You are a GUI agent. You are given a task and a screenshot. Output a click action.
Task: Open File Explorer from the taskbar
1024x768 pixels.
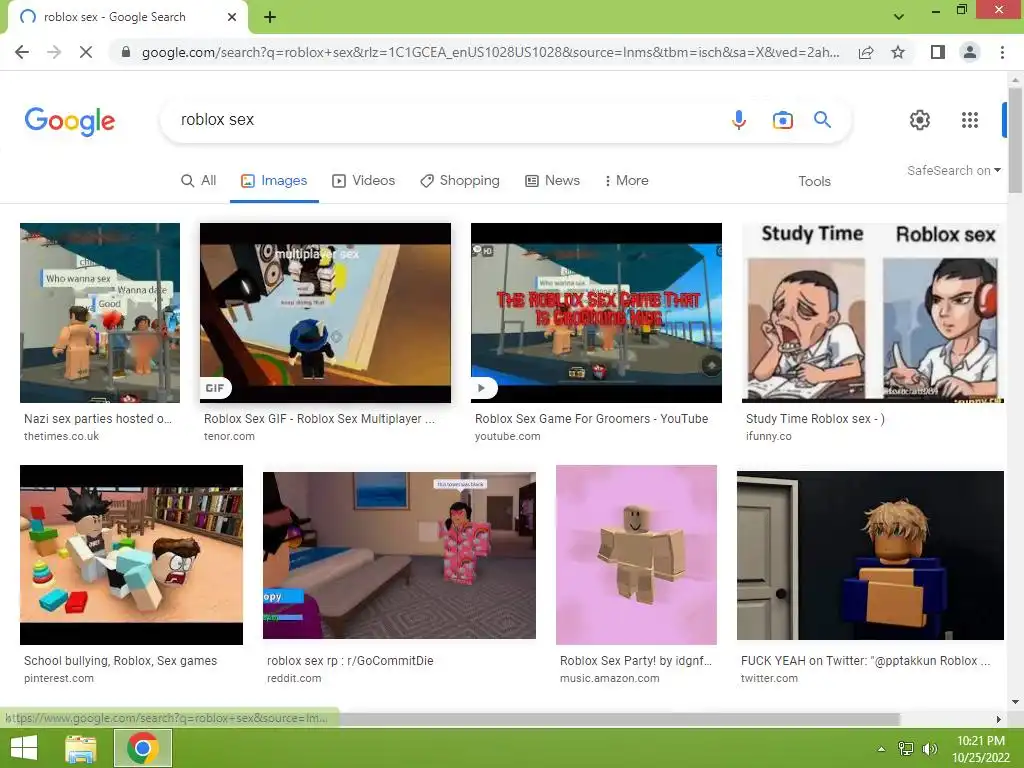(x=81, y=748)
